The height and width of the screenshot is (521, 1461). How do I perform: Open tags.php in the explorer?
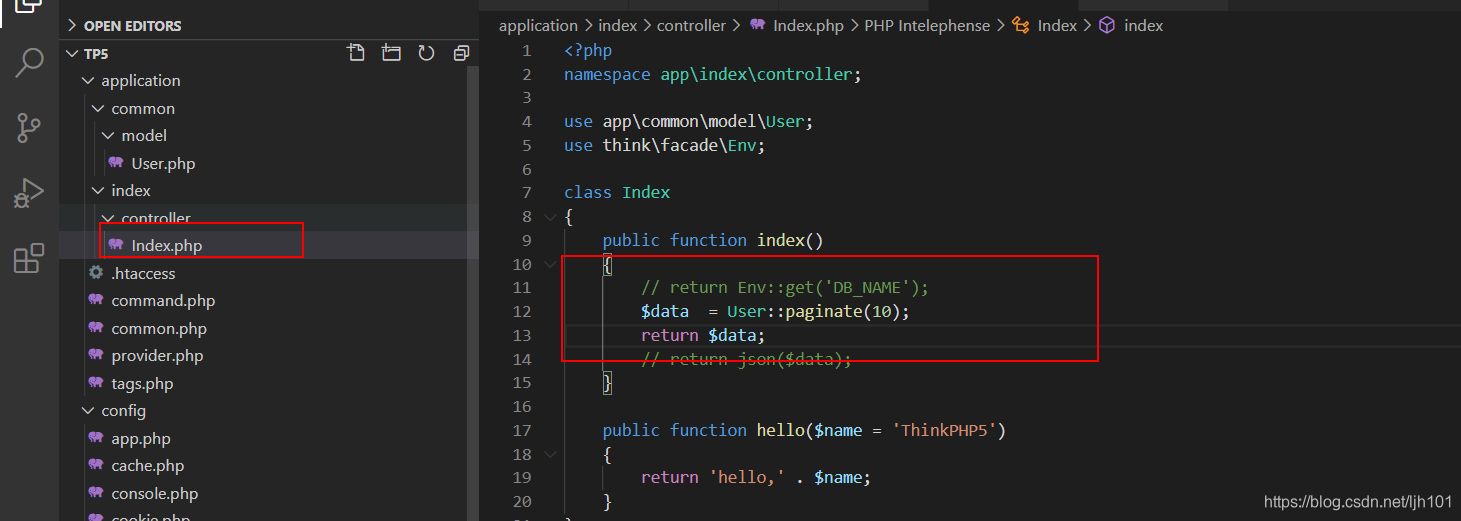coord(142,384)
